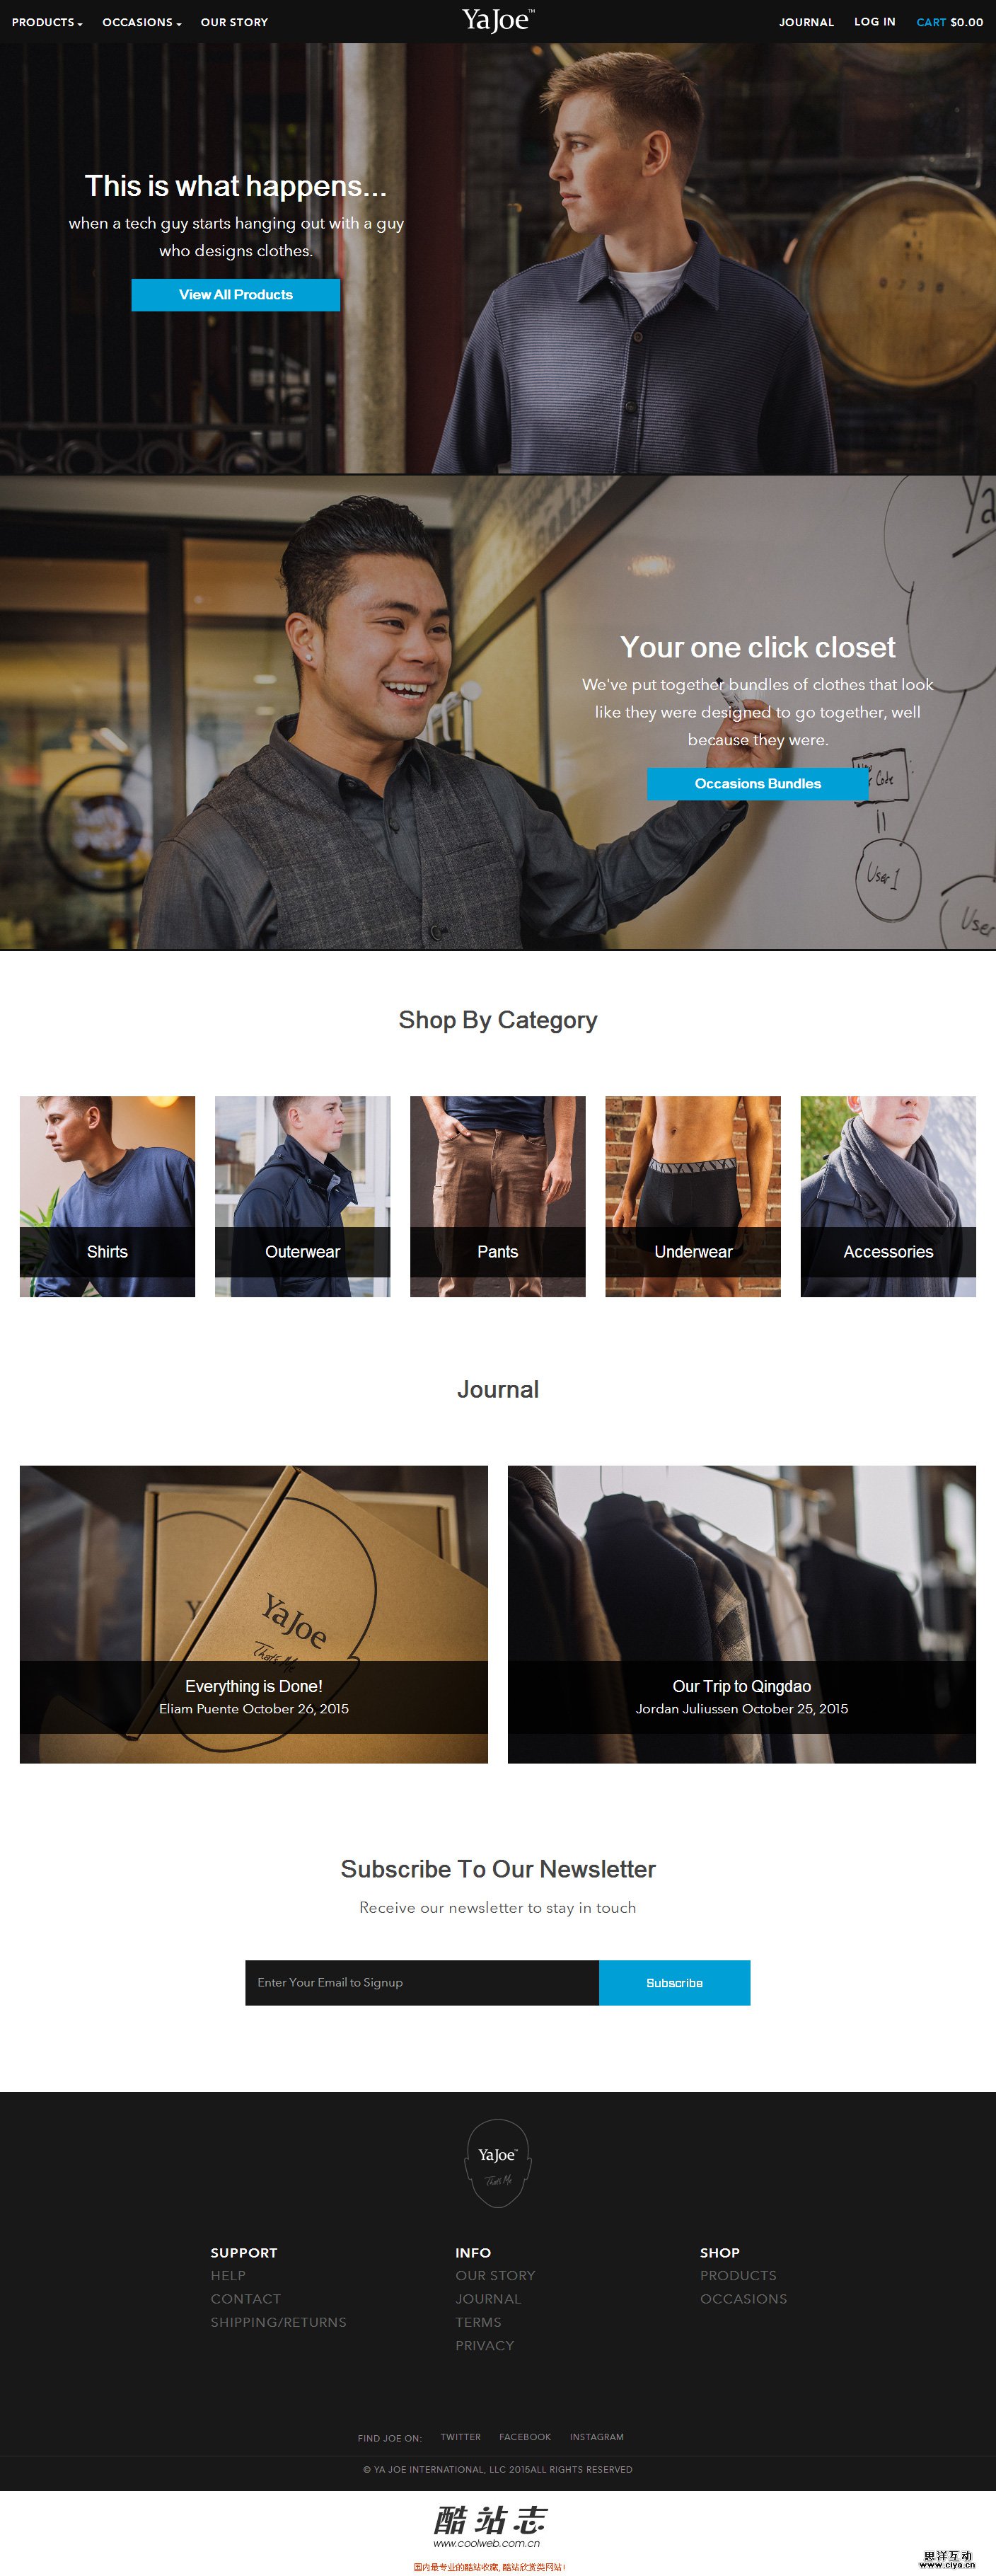Click the YaJoe logo in the header
The height and width of the screenshot is (2576, 996).
pos(497,20)
